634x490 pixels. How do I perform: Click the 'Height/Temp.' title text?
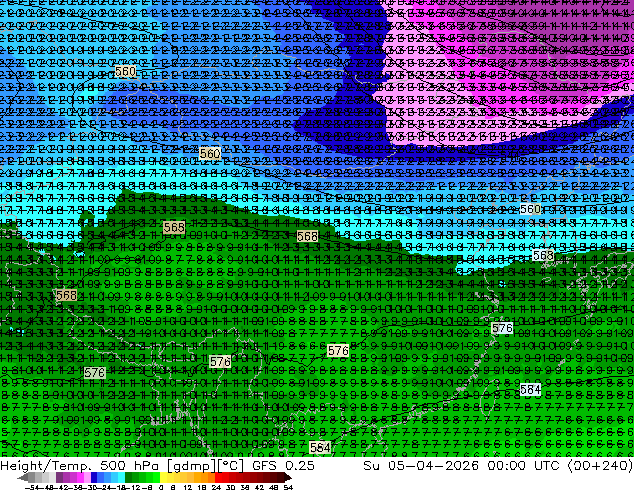coord(45,466)
